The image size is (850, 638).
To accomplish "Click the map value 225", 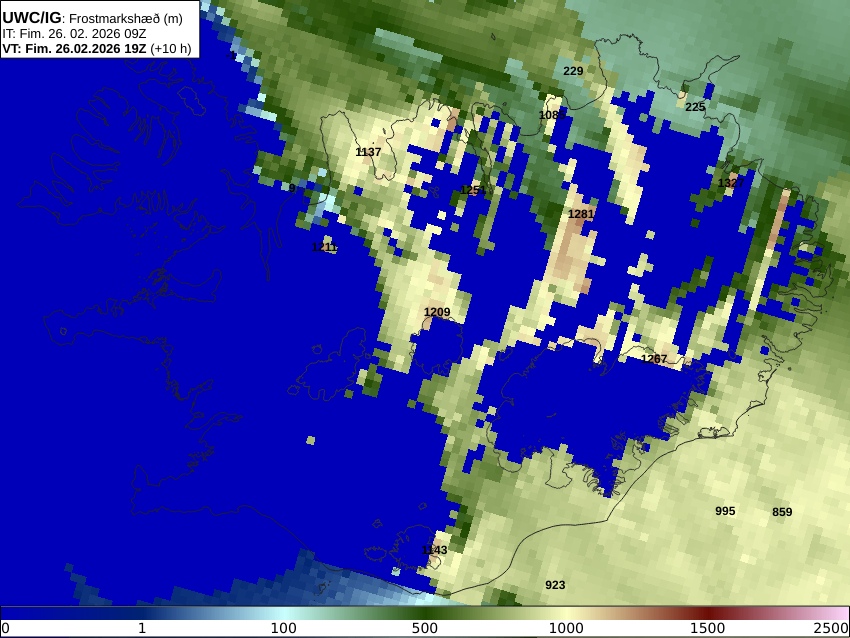I will 695,107.
